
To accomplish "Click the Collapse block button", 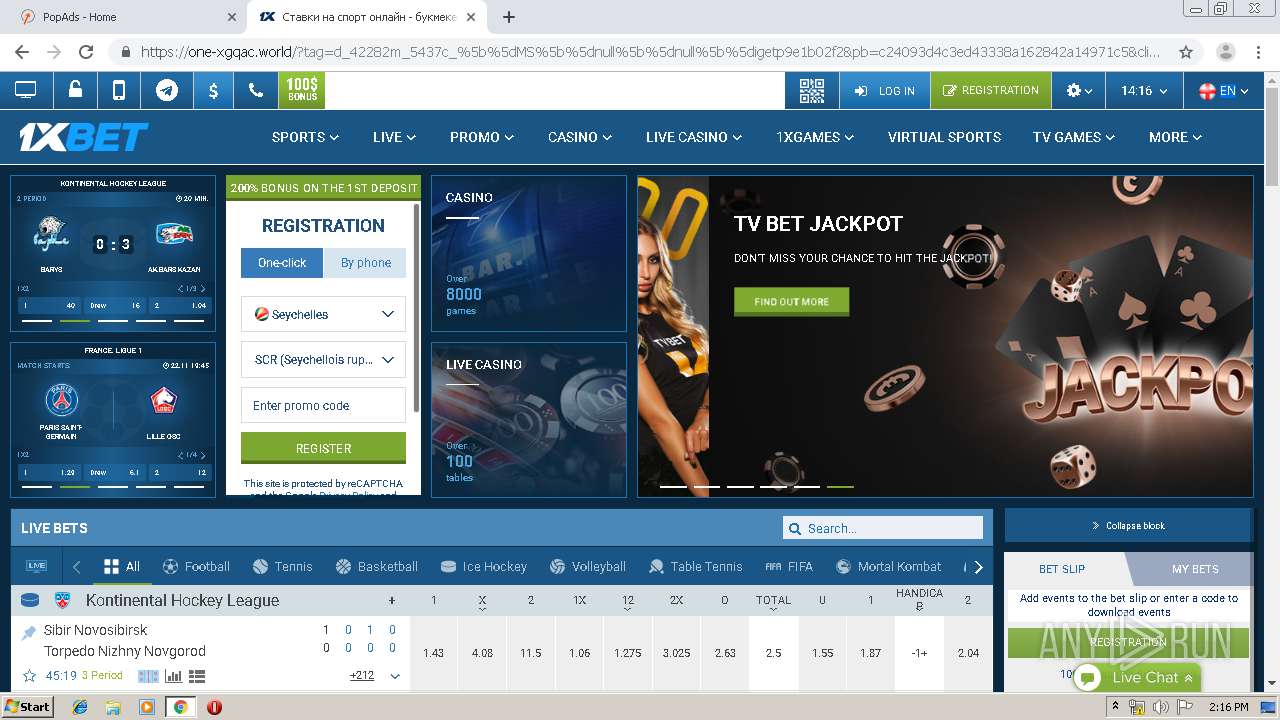I will [x=1128, y=525].
